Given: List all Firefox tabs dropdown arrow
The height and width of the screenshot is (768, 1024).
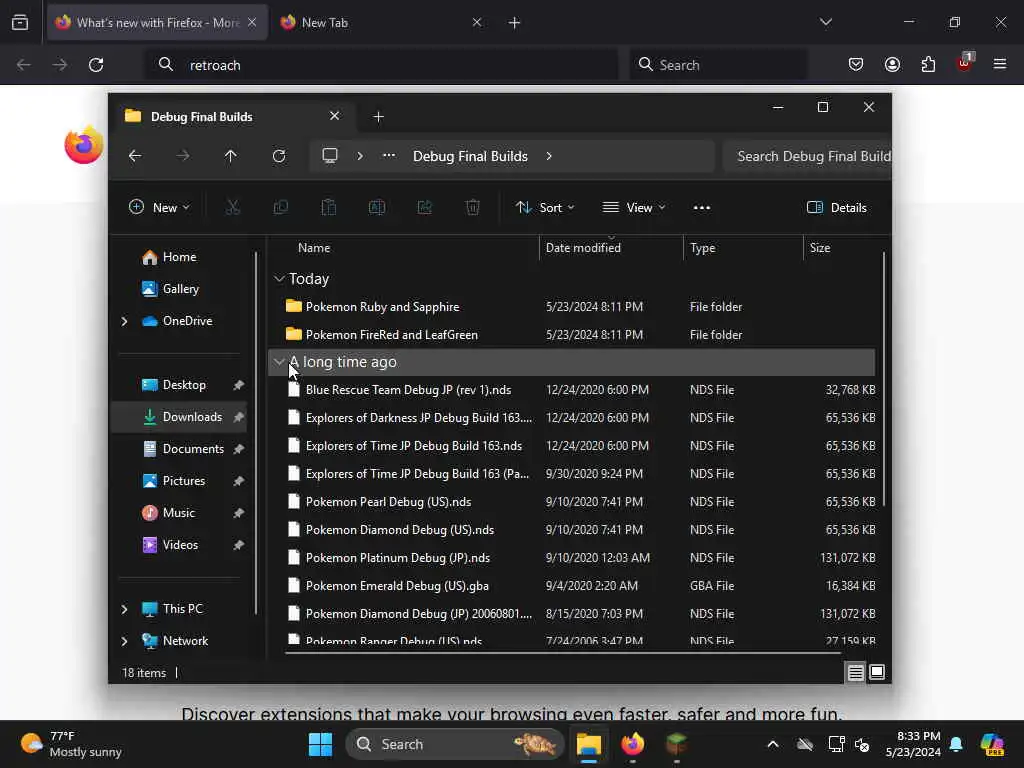Looking at the screenshot, I should tap(826, 22).
